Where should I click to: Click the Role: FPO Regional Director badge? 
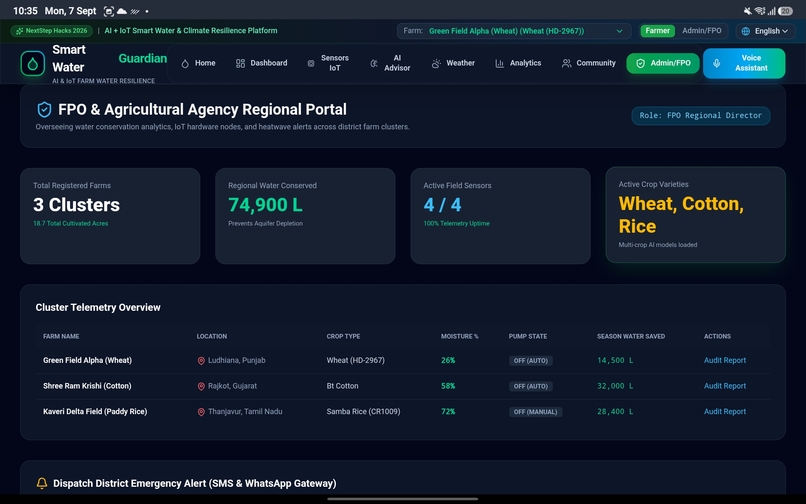(701, 116)
